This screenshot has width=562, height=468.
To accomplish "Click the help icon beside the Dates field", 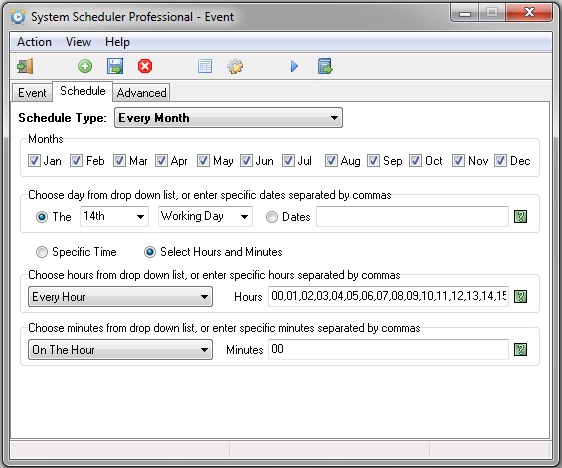I will pyautogui.click(x=520, y=216).
